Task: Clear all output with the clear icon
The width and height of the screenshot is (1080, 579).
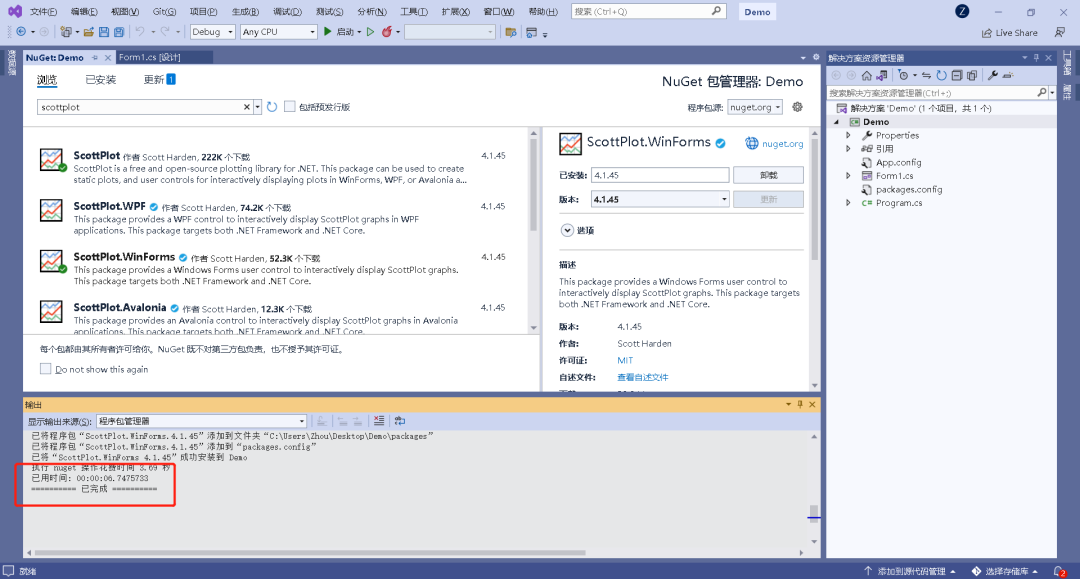Action: tap(378, 421)
